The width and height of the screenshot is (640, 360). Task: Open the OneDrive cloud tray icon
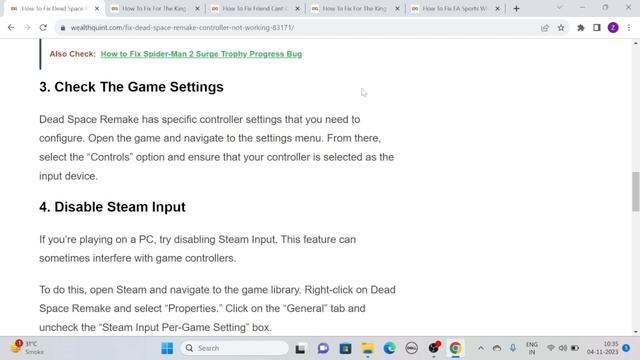tap(497, 348)
